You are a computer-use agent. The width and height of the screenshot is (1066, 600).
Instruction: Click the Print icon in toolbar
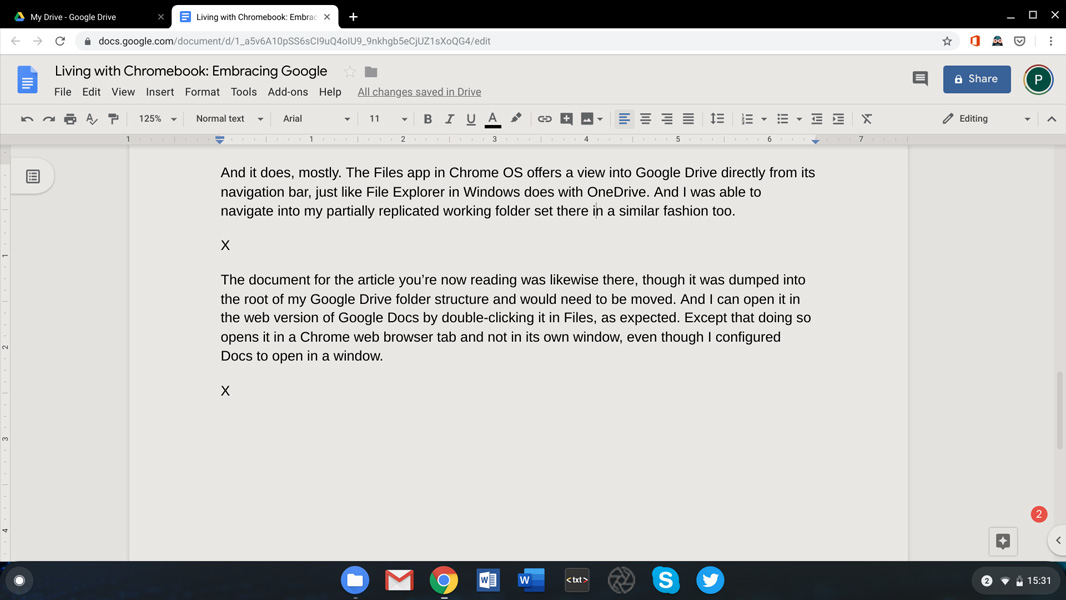coord(70,119)
